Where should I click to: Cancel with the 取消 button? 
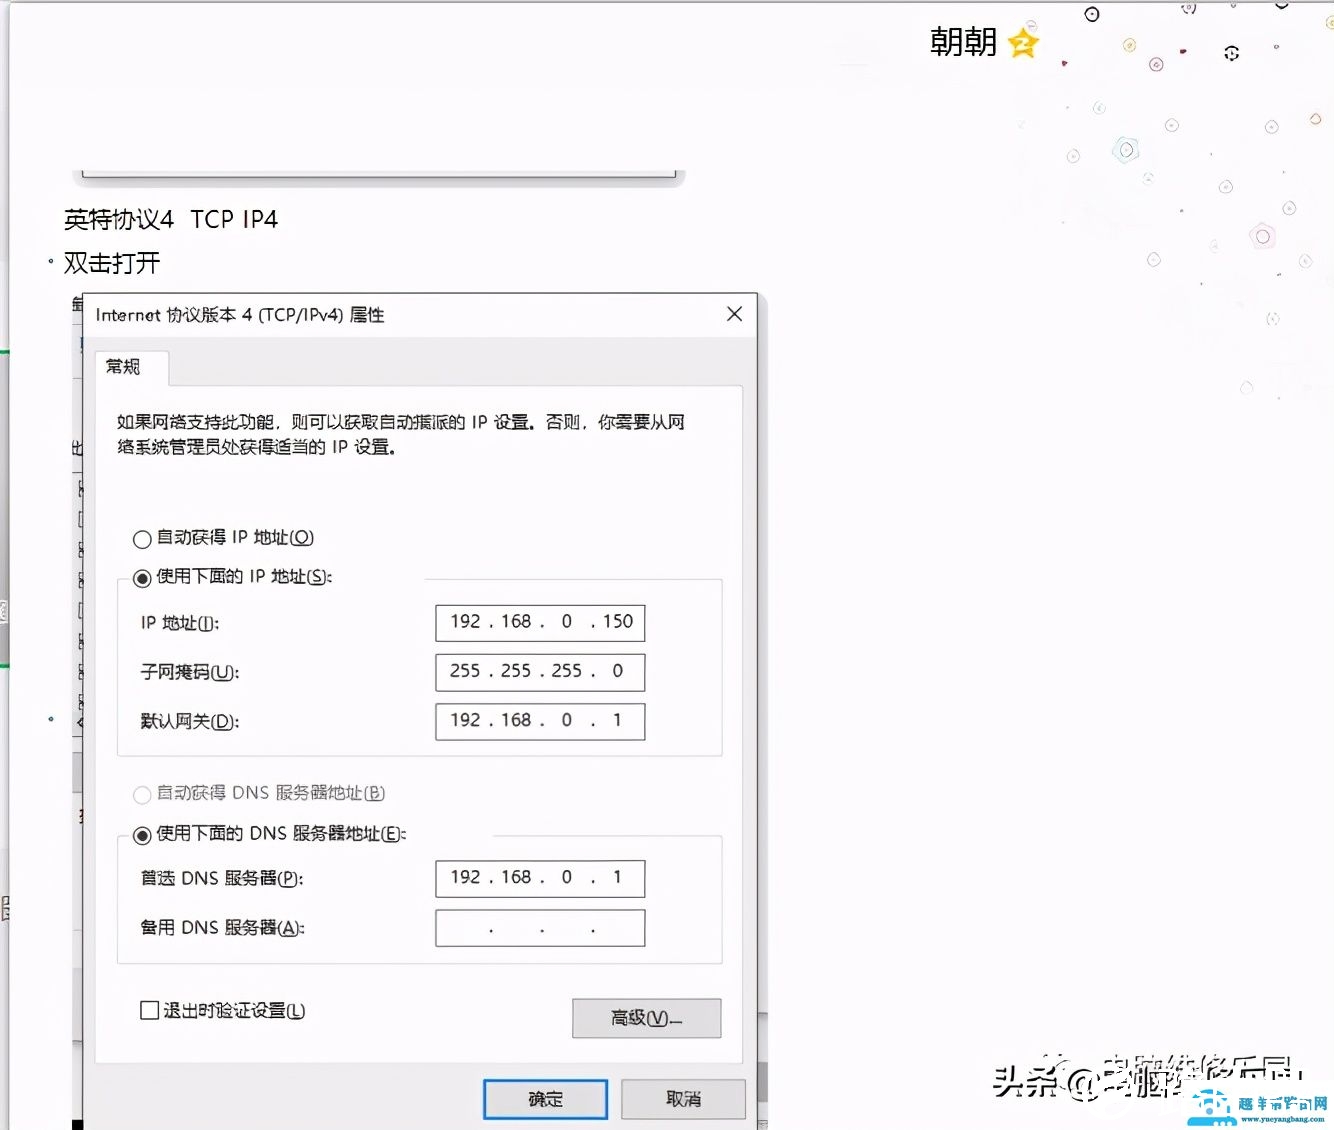(683, 1099)
